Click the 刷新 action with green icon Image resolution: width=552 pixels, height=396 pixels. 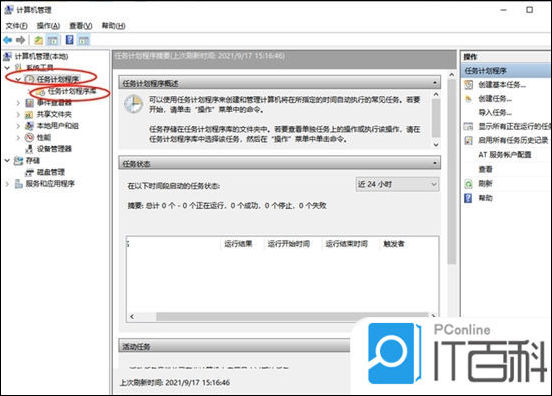(x=485, y=183)
